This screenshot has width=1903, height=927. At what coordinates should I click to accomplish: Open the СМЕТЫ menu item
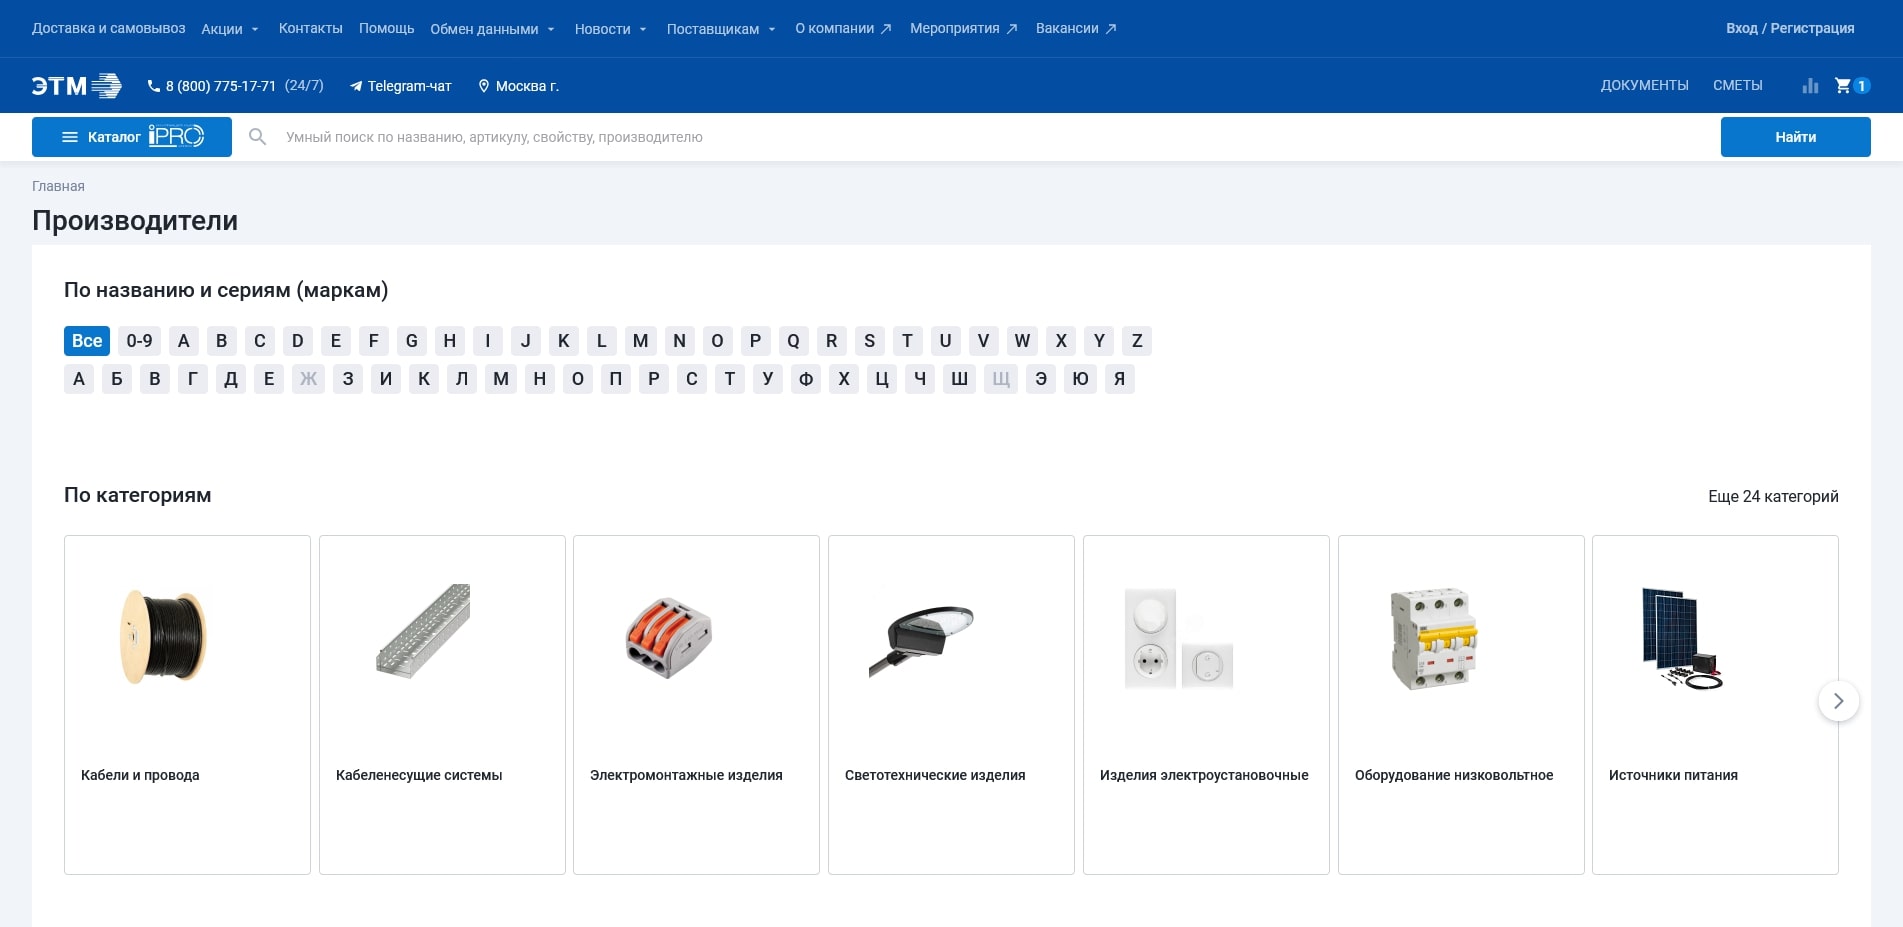(x=1737, y=86)
